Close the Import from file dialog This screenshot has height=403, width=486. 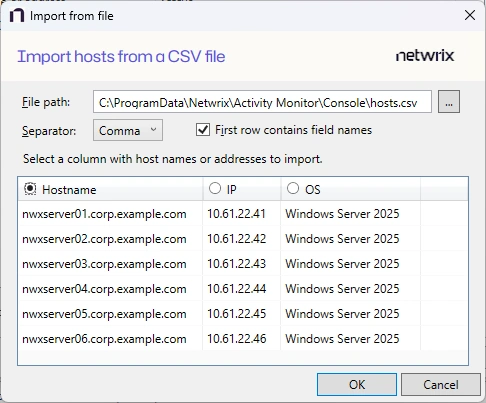(x=470, y=15)
